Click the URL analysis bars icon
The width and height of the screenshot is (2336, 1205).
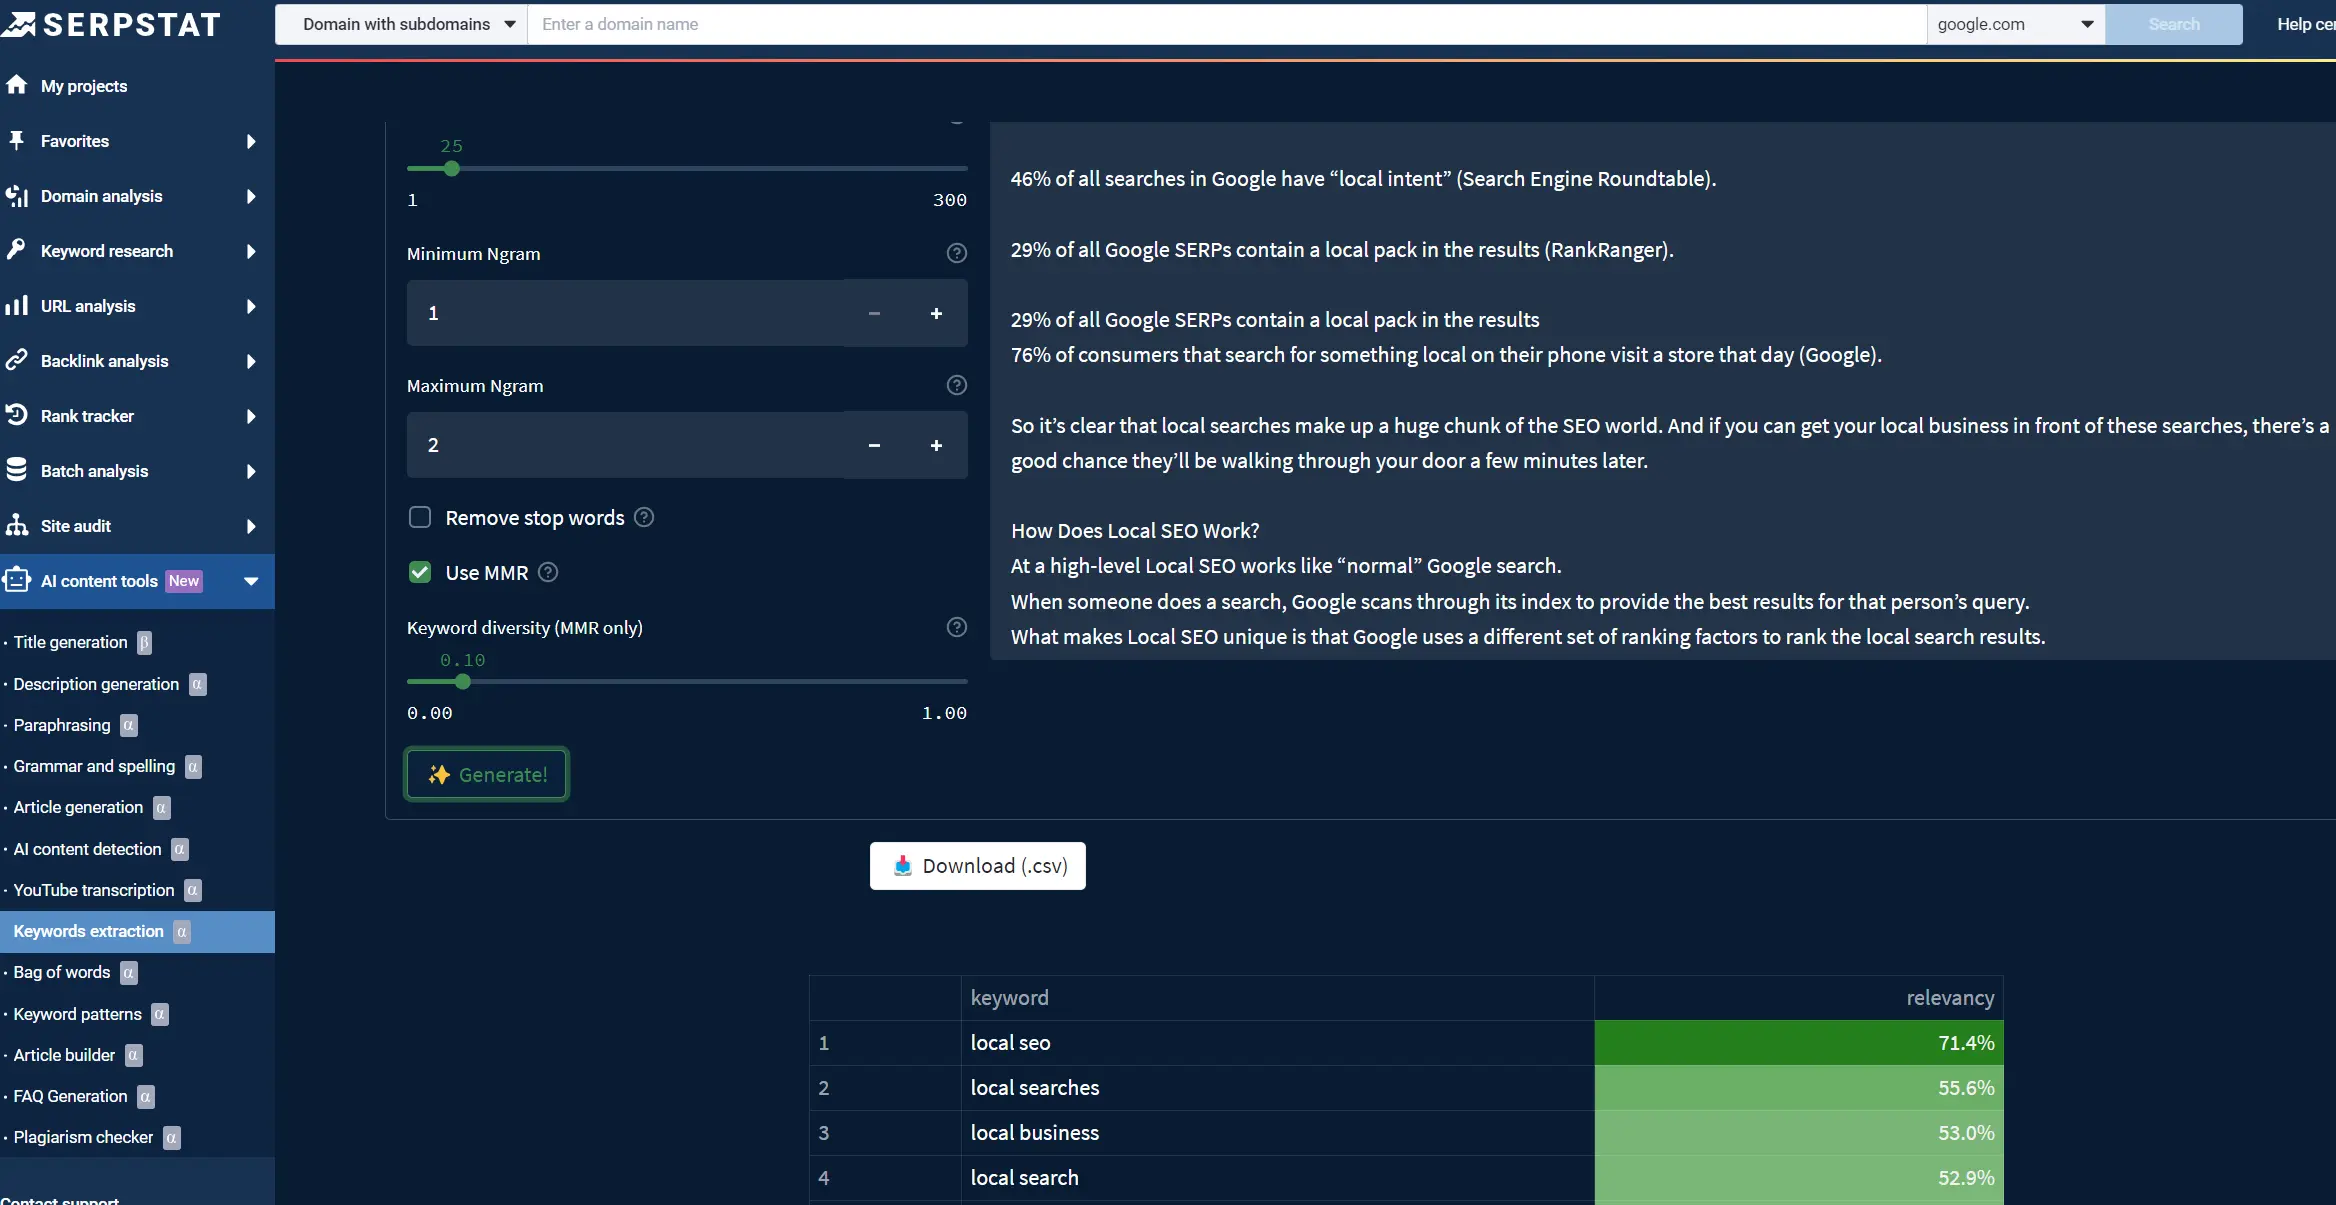[16, 305]
